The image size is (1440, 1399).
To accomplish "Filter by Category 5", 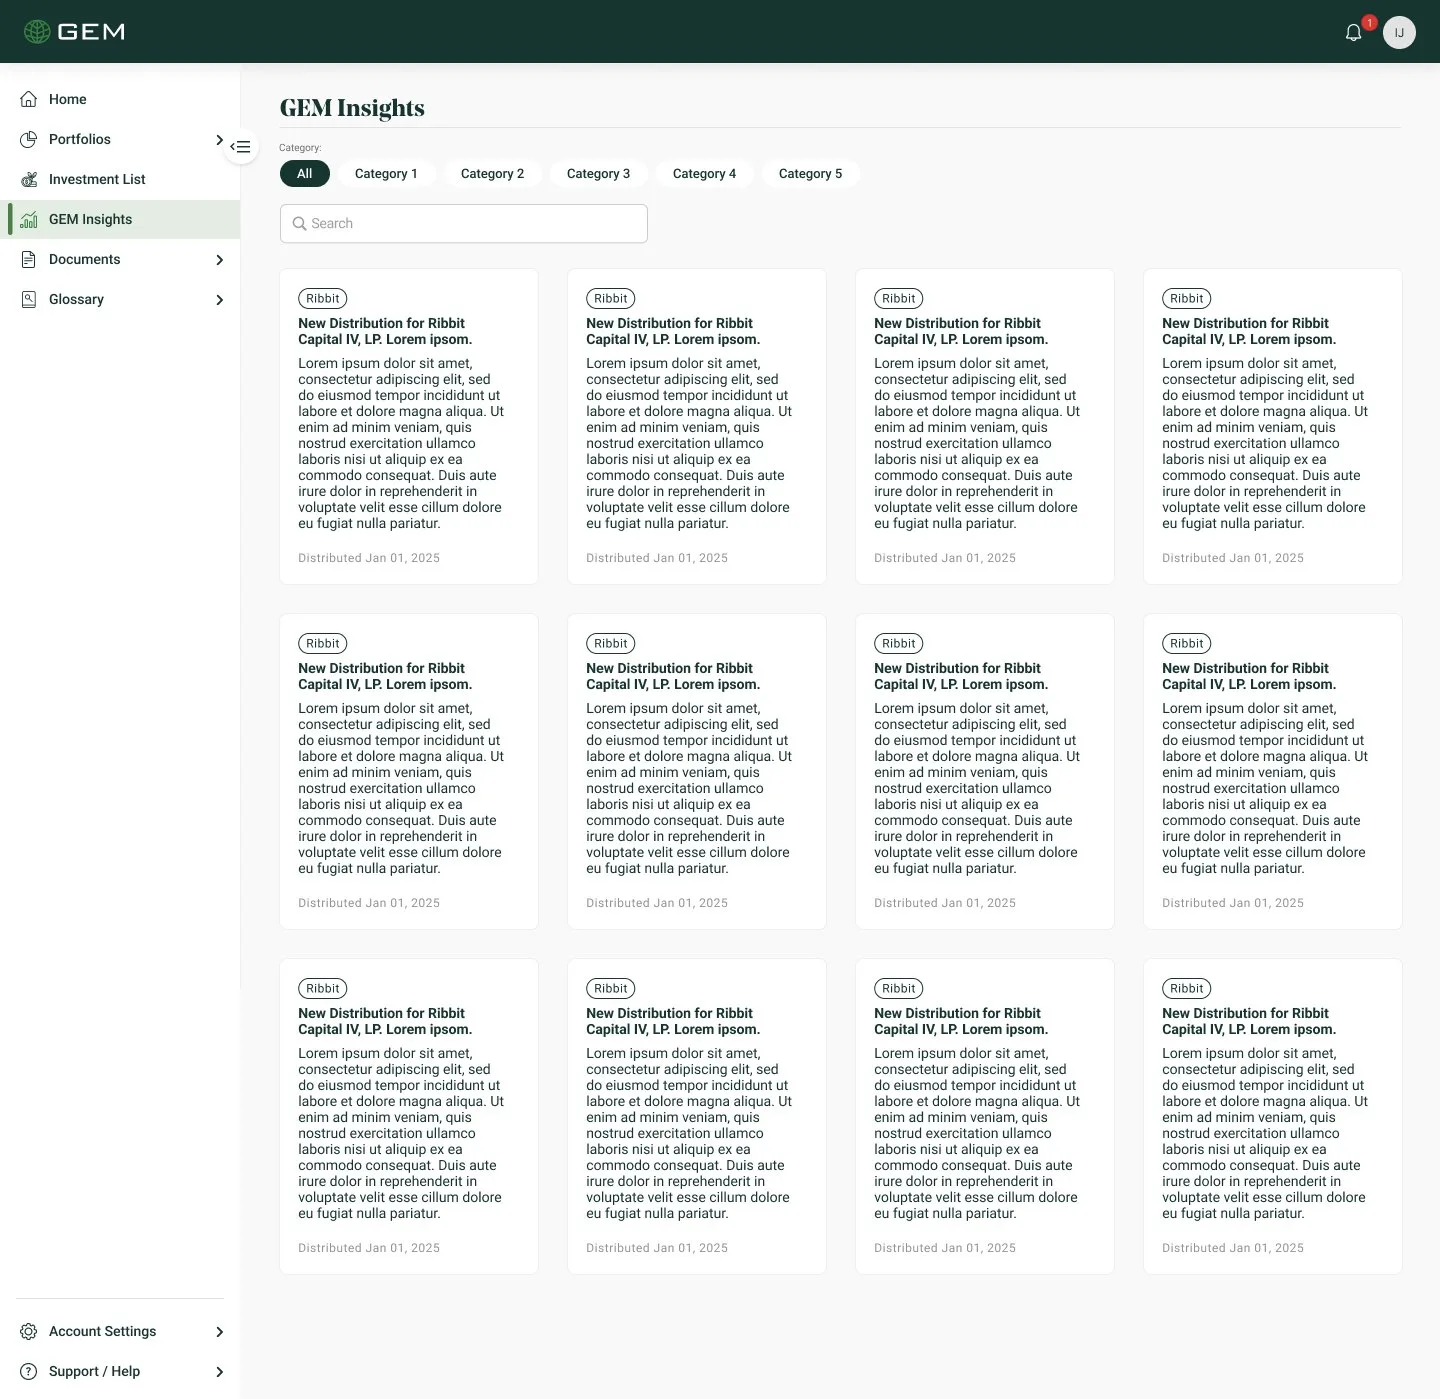I will point(810,174).
